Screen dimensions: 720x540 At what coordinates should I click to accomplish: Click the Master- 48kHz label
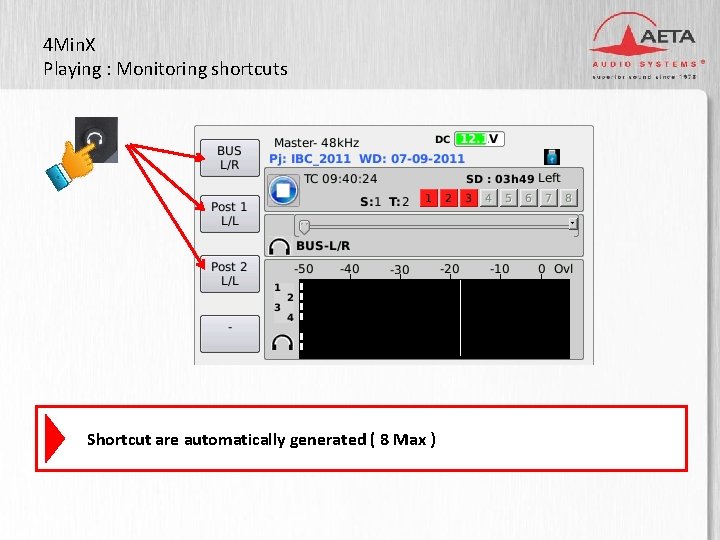(316, 143)
